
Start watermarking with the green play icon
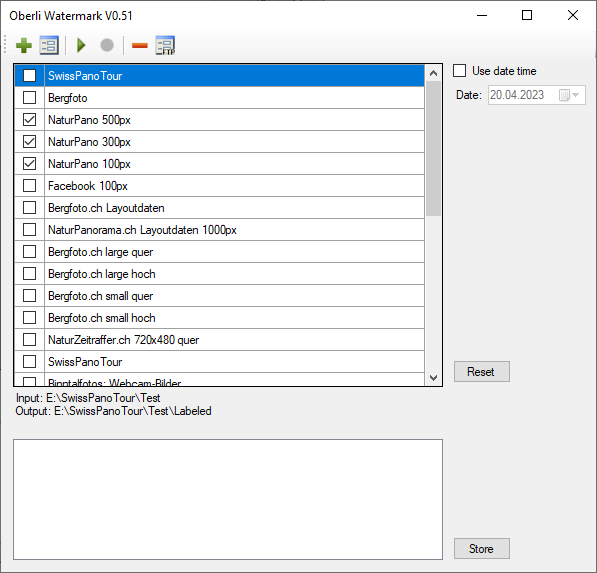pos(81,45)
